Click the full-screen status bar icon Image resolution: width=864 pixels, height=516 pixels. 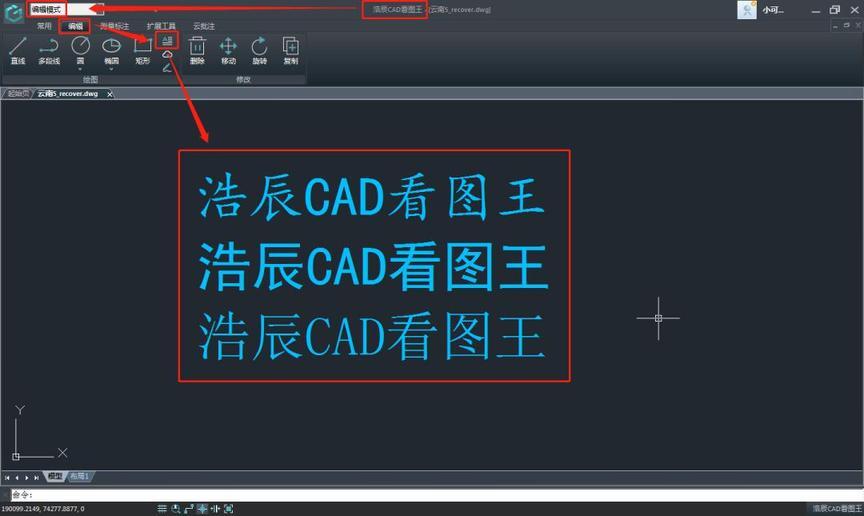click(x=229, y=509)
